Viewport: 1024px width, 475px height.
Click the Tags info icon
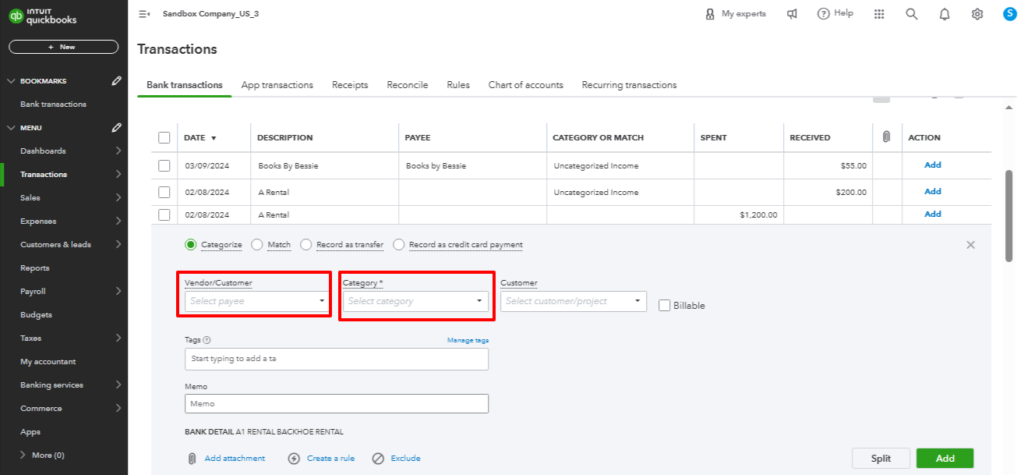207,340
